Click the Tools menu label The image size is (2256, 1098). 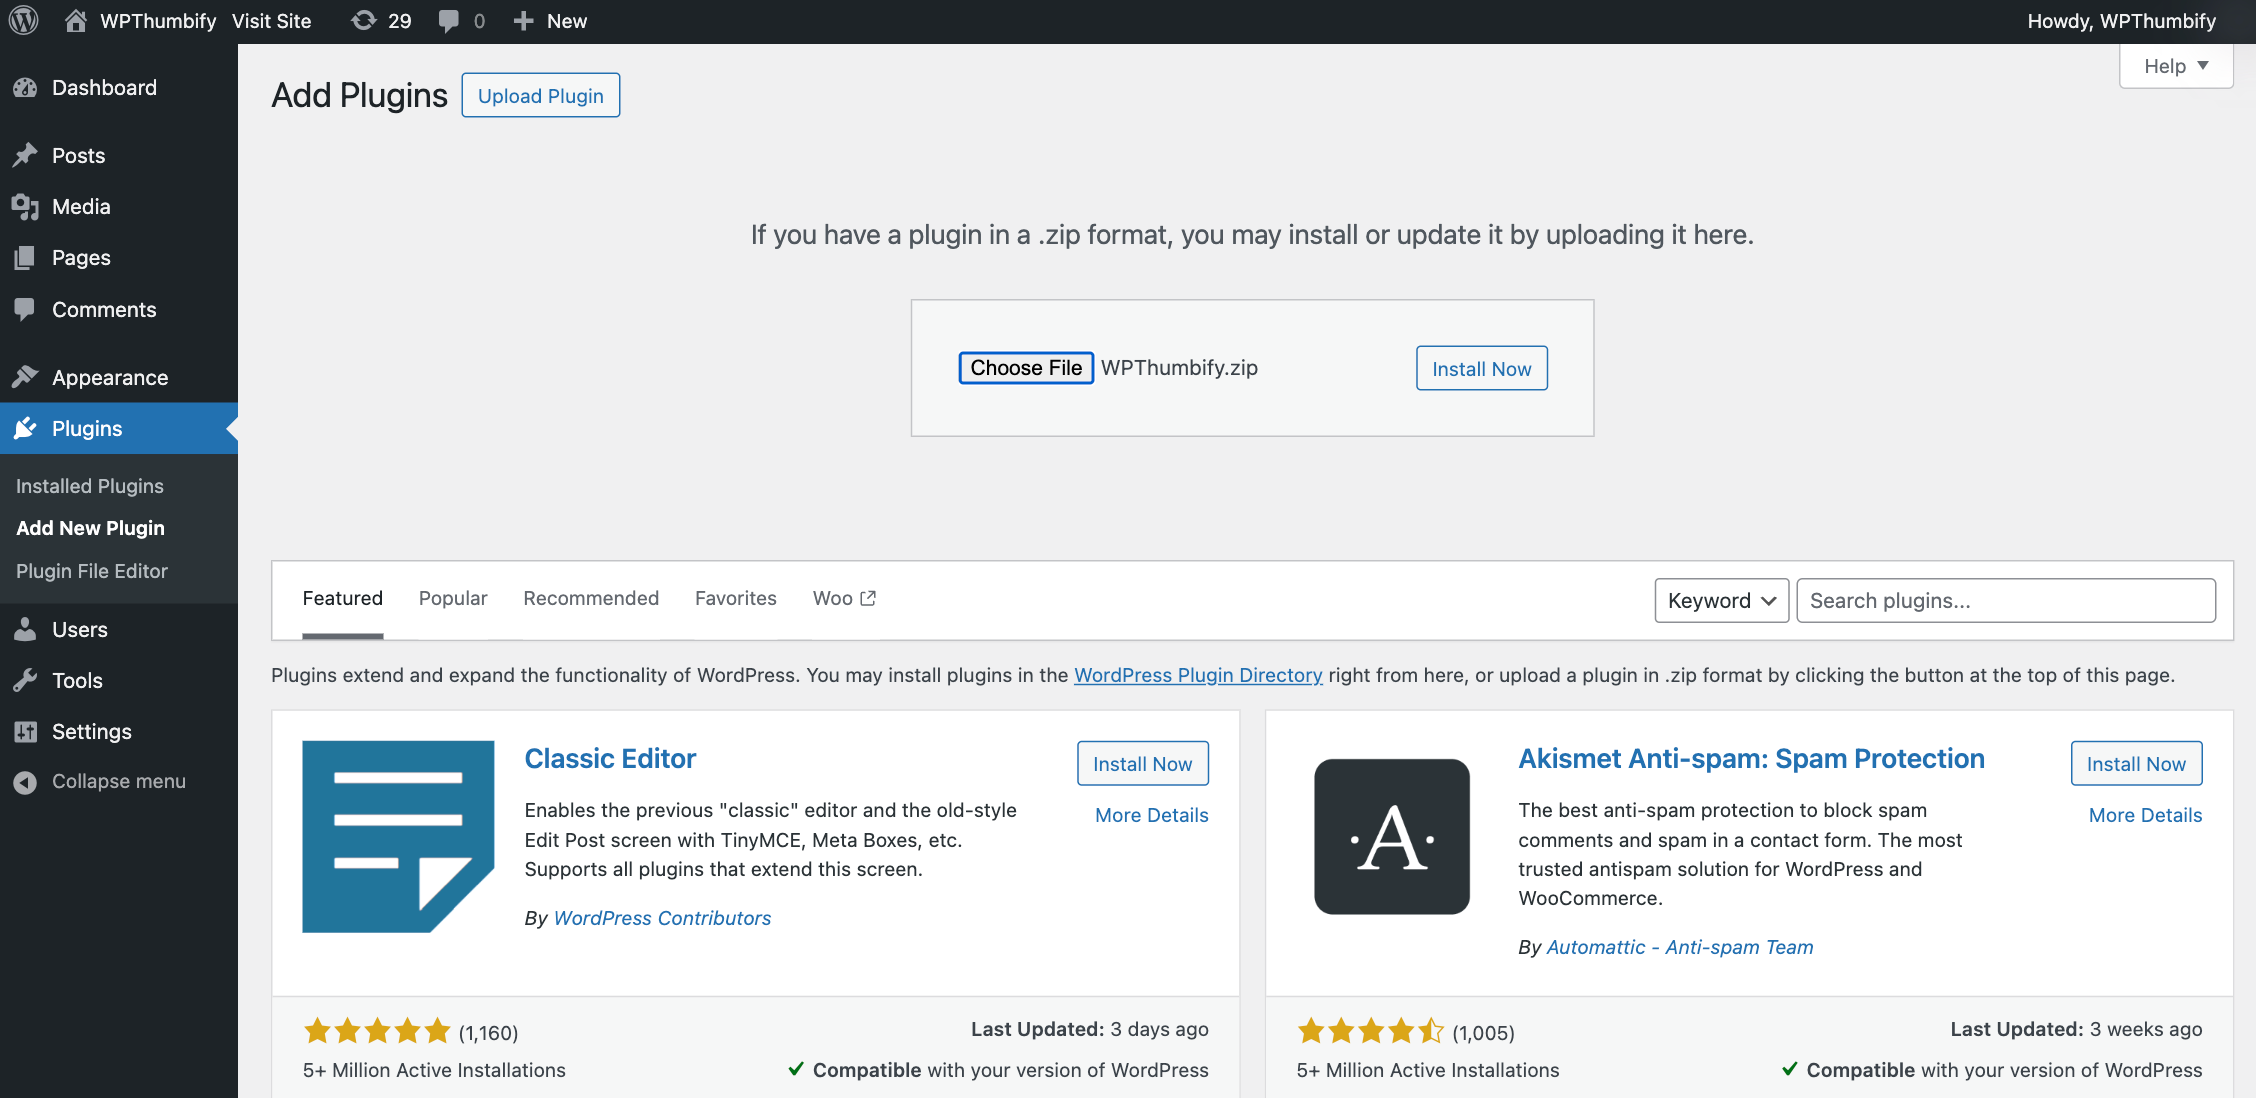pos(77,680)
